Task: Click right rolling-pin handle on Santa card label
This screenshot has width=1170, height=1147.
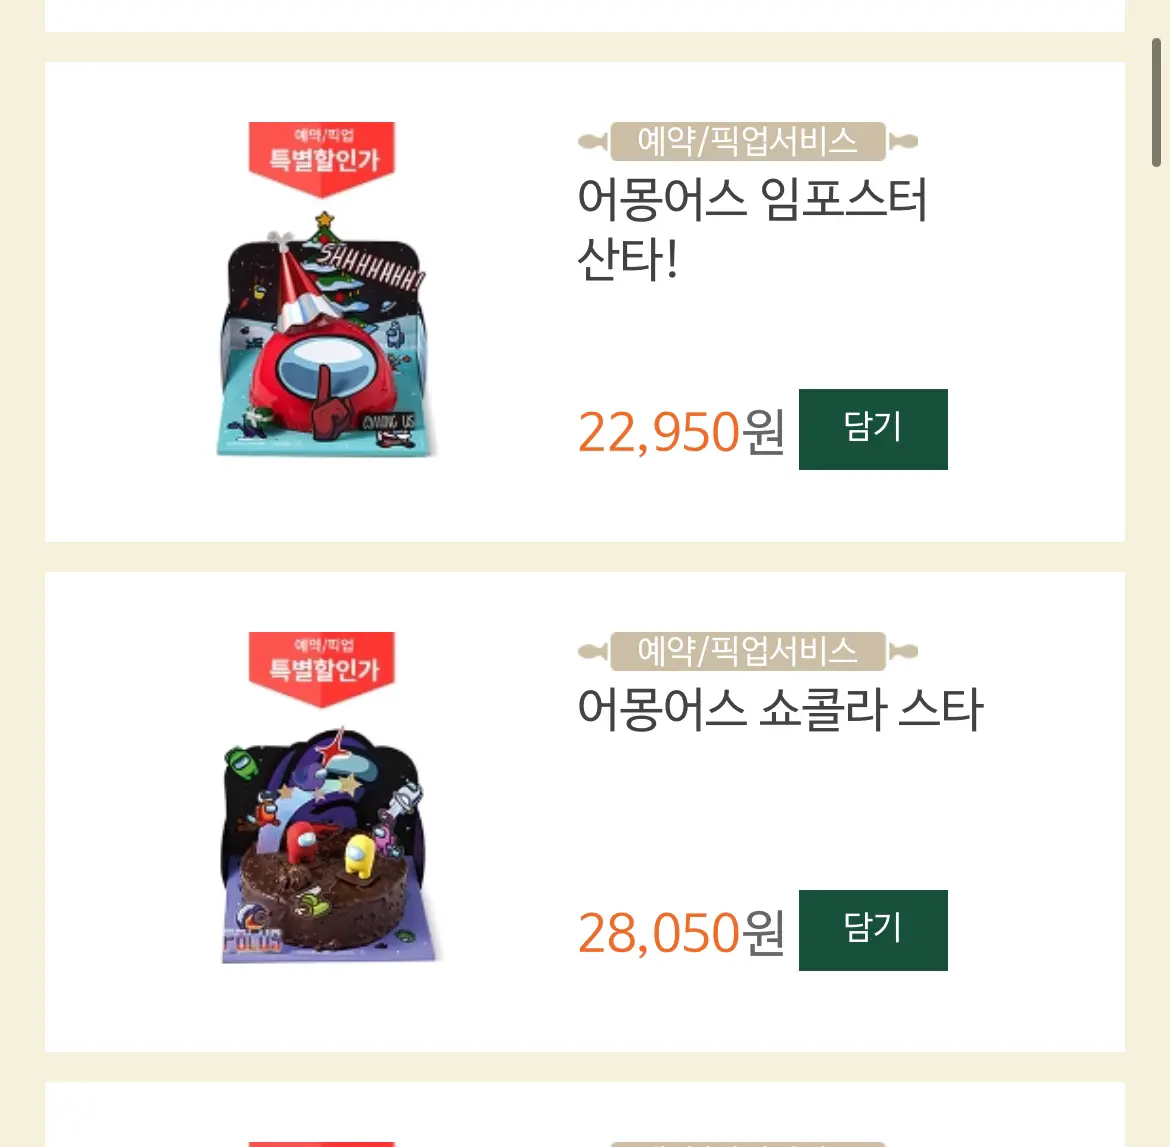Action: tap(902, 141)
